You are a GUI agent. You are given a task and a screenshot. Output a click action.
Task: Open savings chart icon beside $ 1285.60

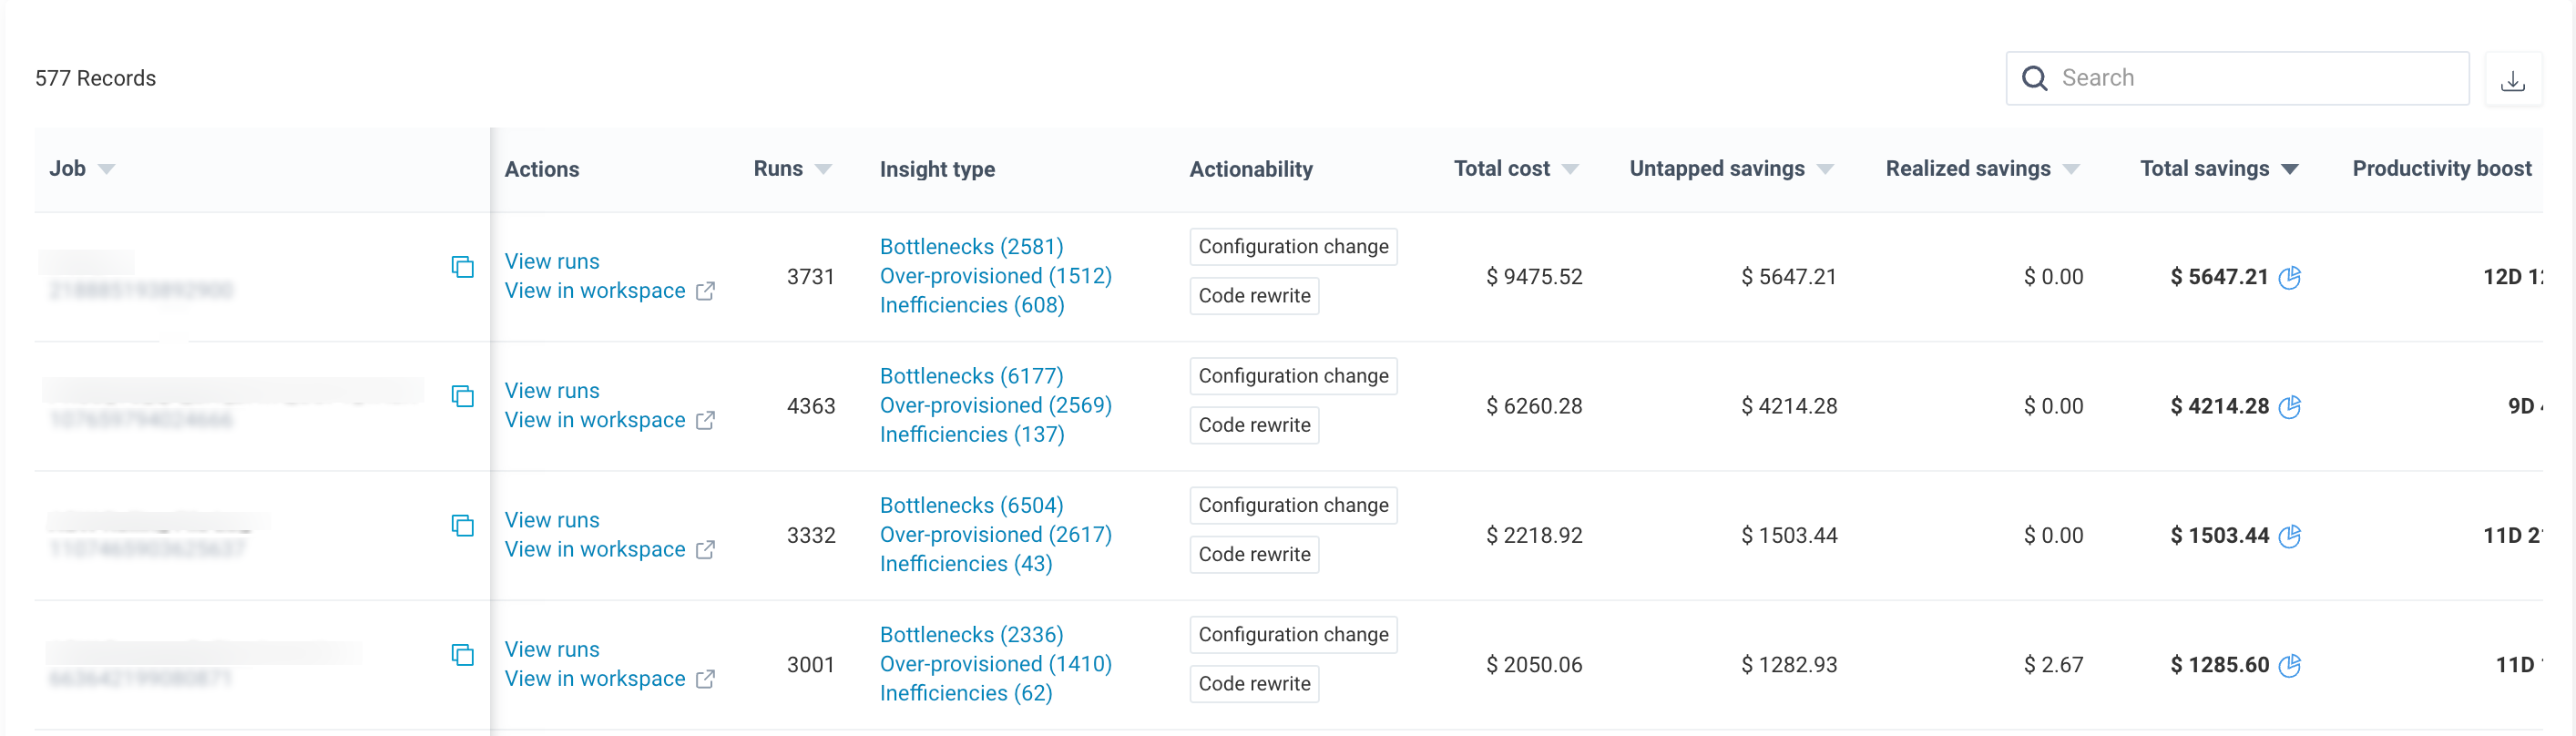(2289, 665)
